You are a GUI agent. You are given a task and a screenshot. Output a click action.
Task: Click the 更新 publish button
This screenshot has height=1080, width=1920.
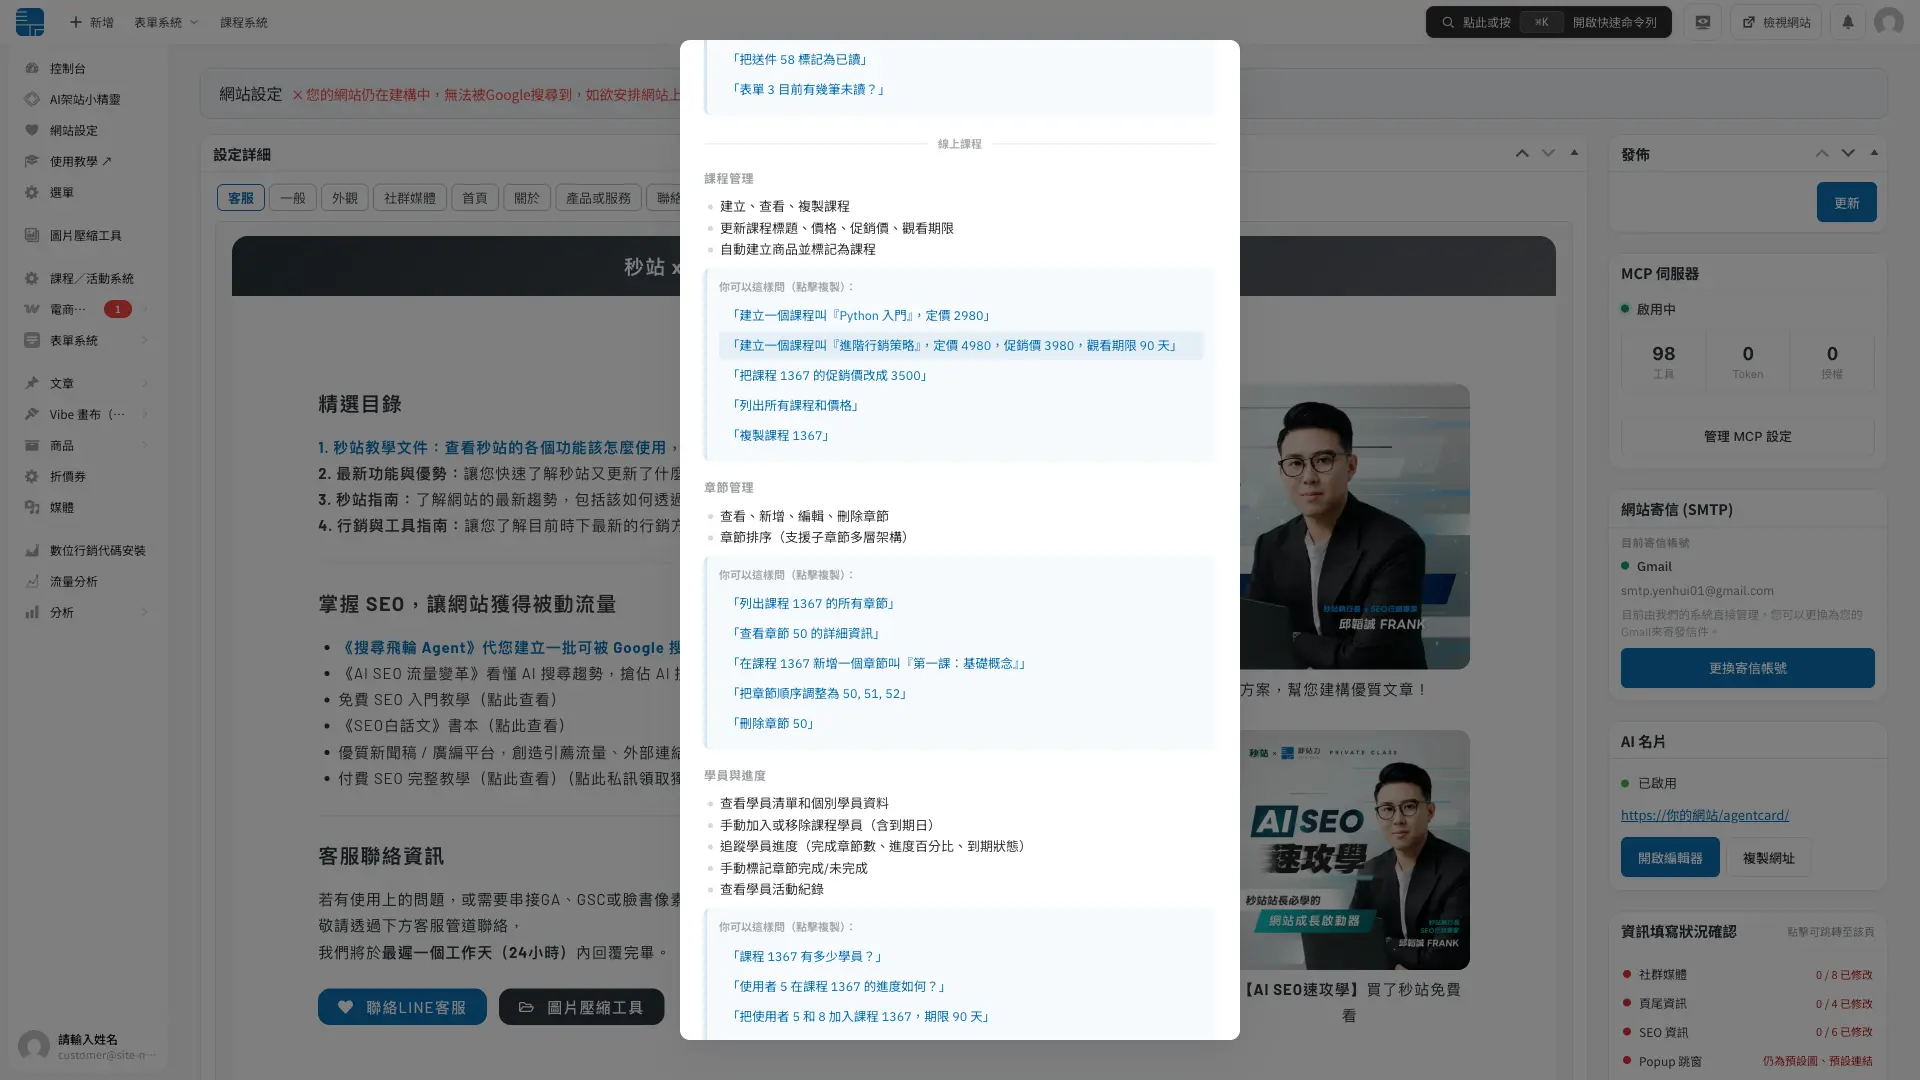pos(1846,202)
